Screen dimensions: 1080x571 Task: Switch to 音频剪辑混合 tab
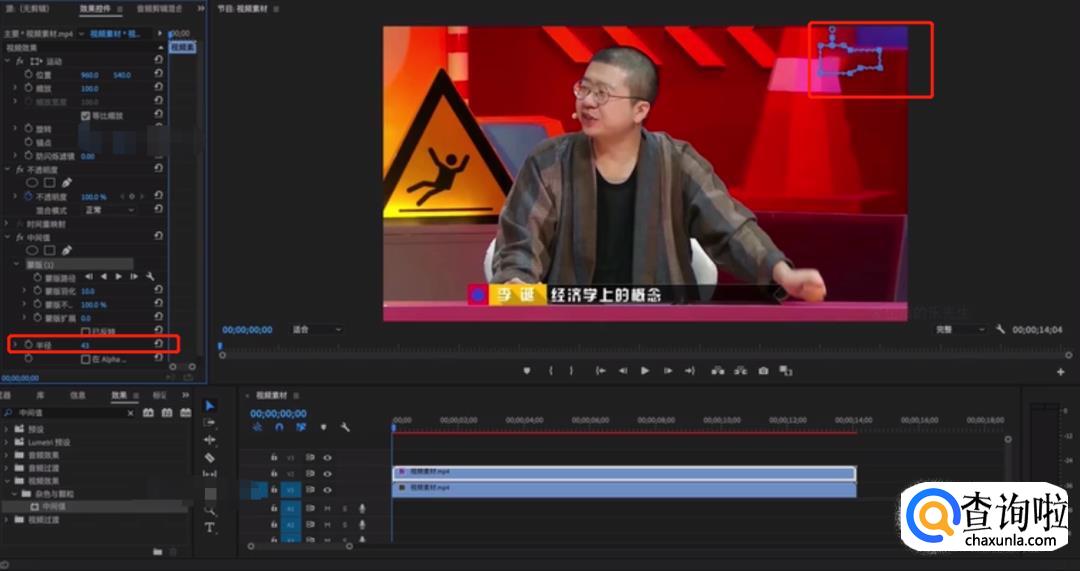(160, 8)
